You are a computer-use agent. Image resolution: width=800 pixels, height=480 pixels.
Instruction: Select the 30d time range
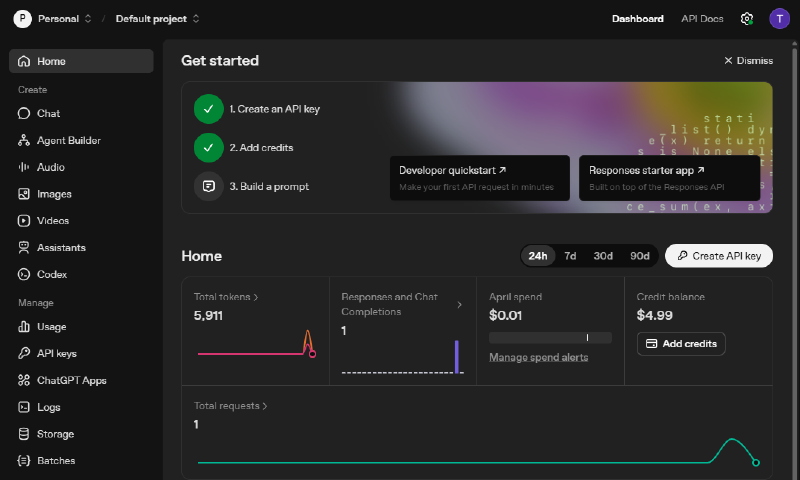pos(603,256)
